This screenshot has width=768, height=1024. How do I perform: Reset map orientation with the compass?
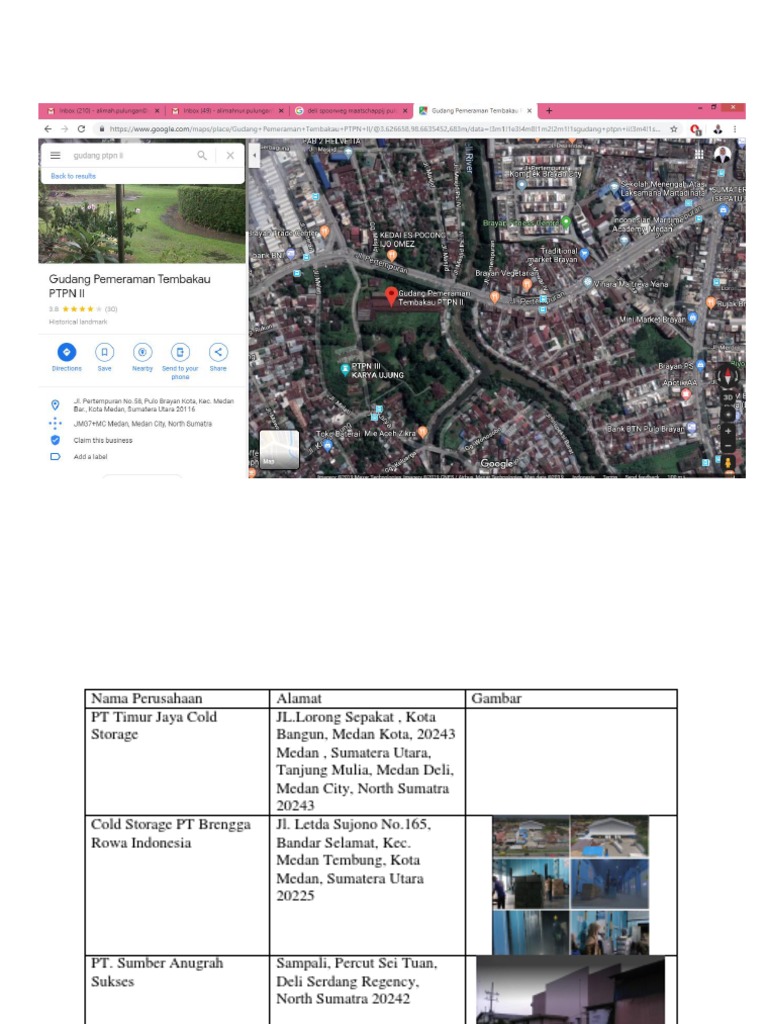point(728,376)
